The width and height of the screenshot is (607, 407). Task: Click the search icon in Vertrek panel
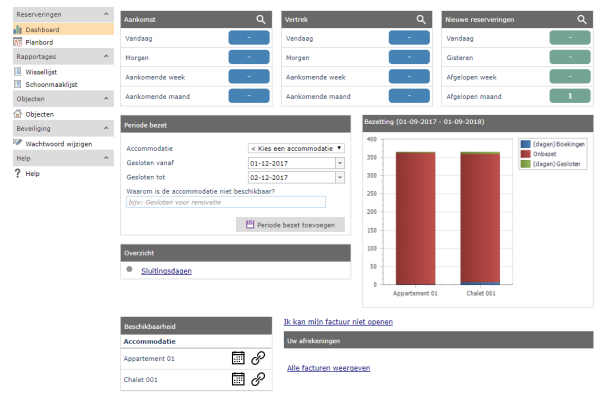click(421, 19)
